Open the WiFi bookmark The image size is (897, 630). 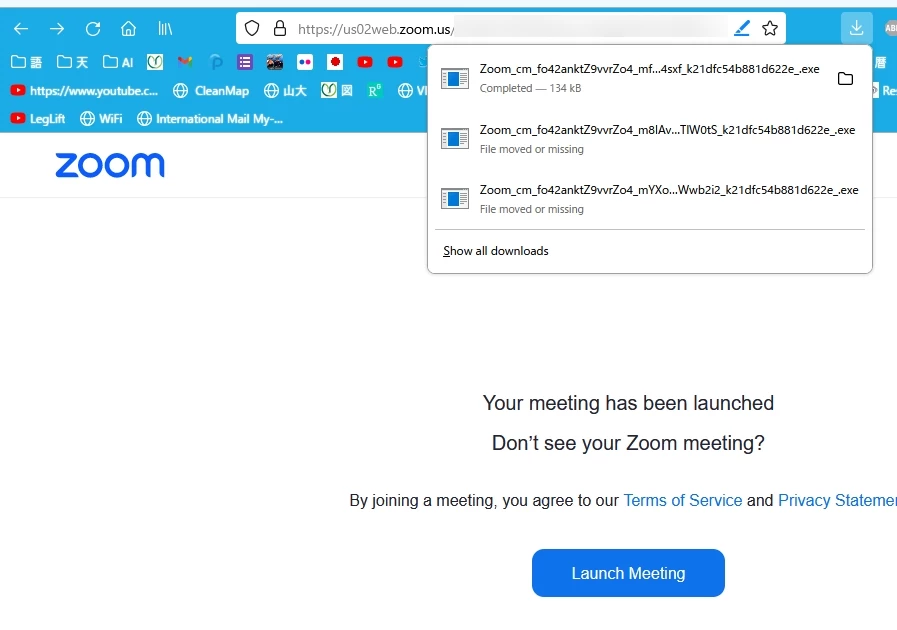pyautogui.click(x=101, y=118)
